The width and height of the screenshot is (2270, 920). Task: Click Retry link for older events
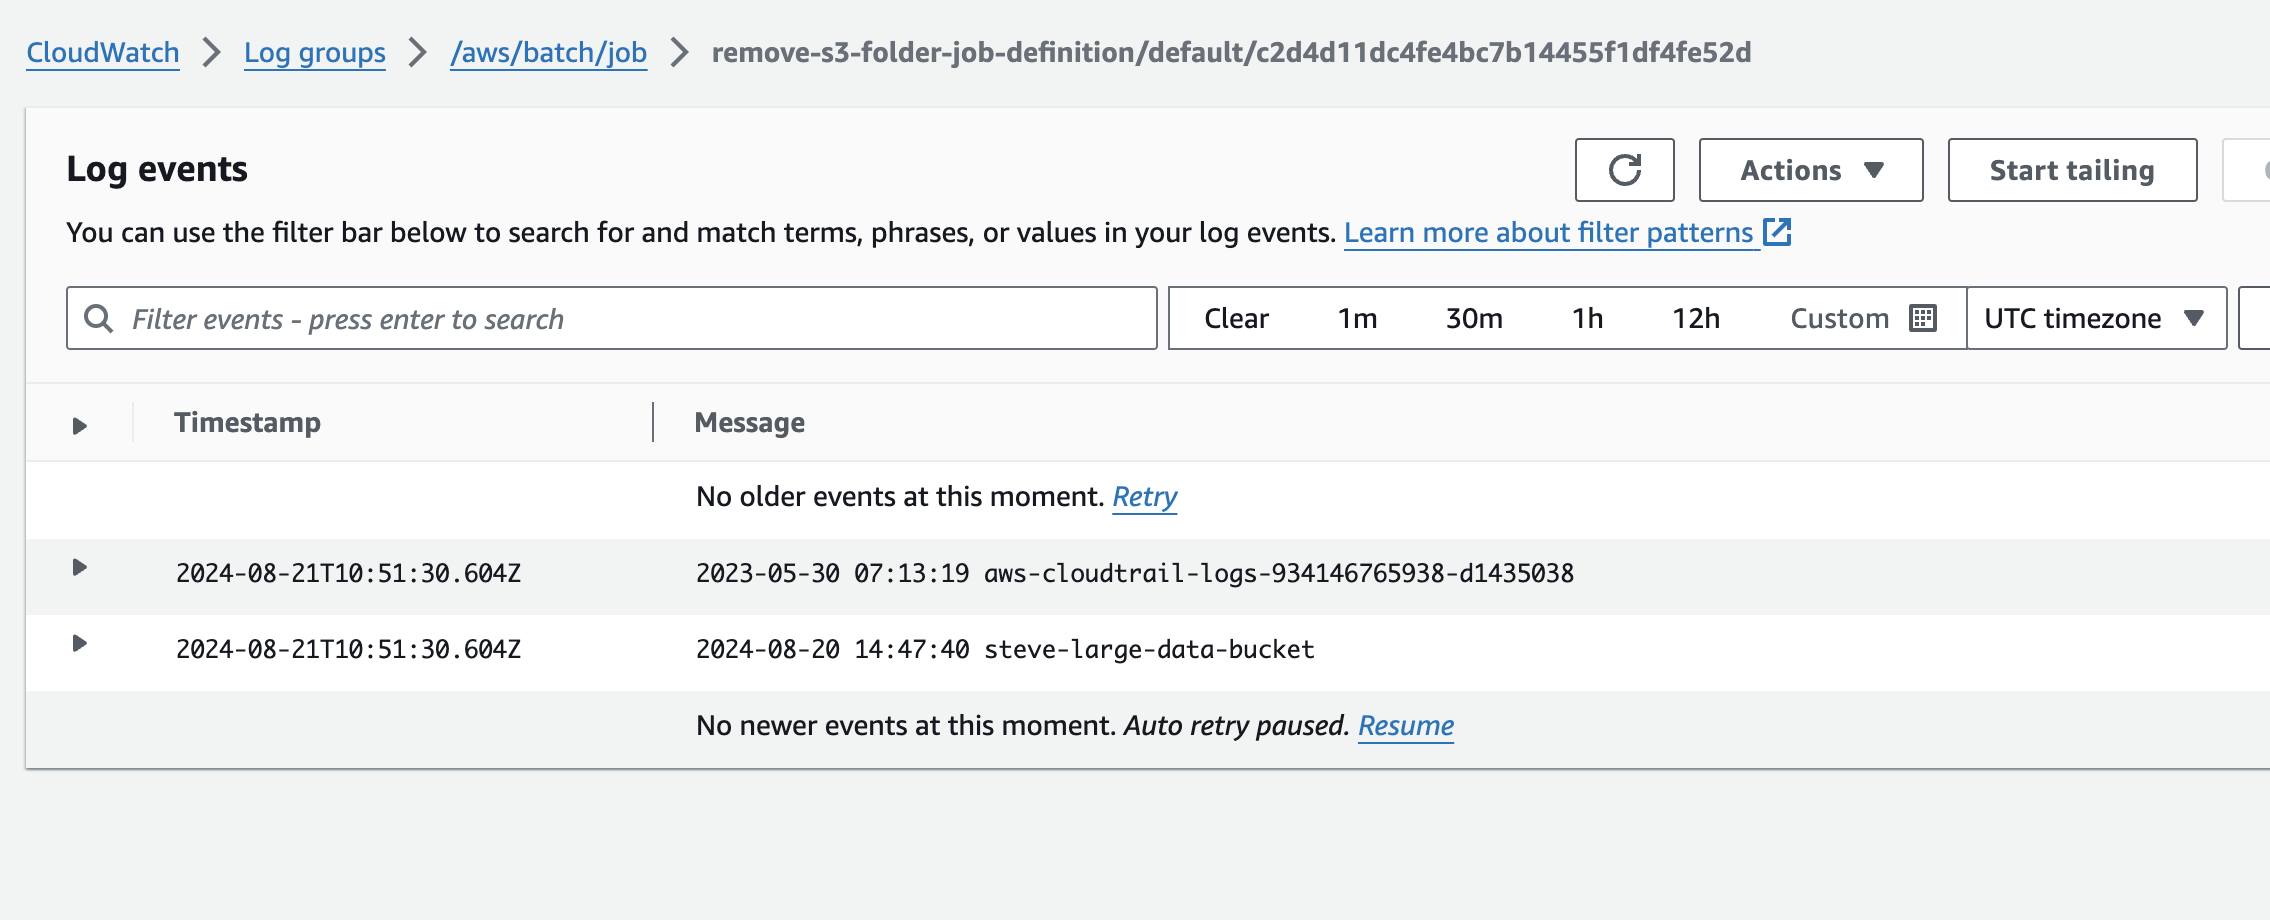tap(1144, 496)
